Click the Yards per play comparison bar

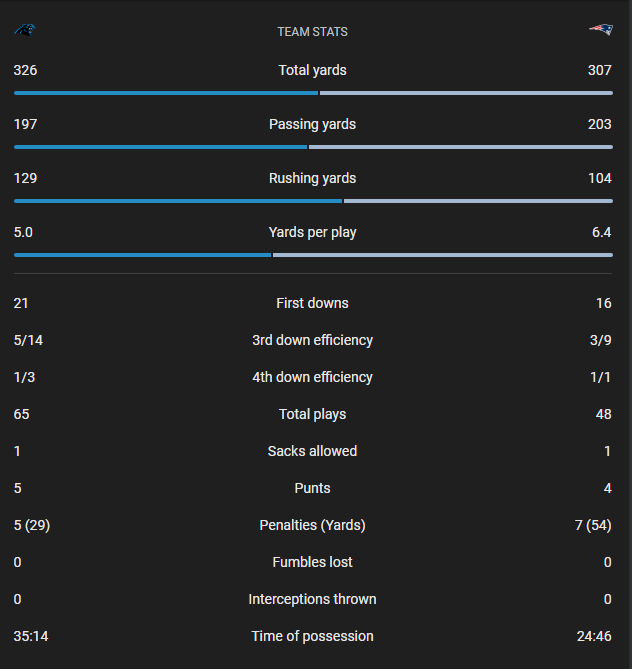pos(313,255)
